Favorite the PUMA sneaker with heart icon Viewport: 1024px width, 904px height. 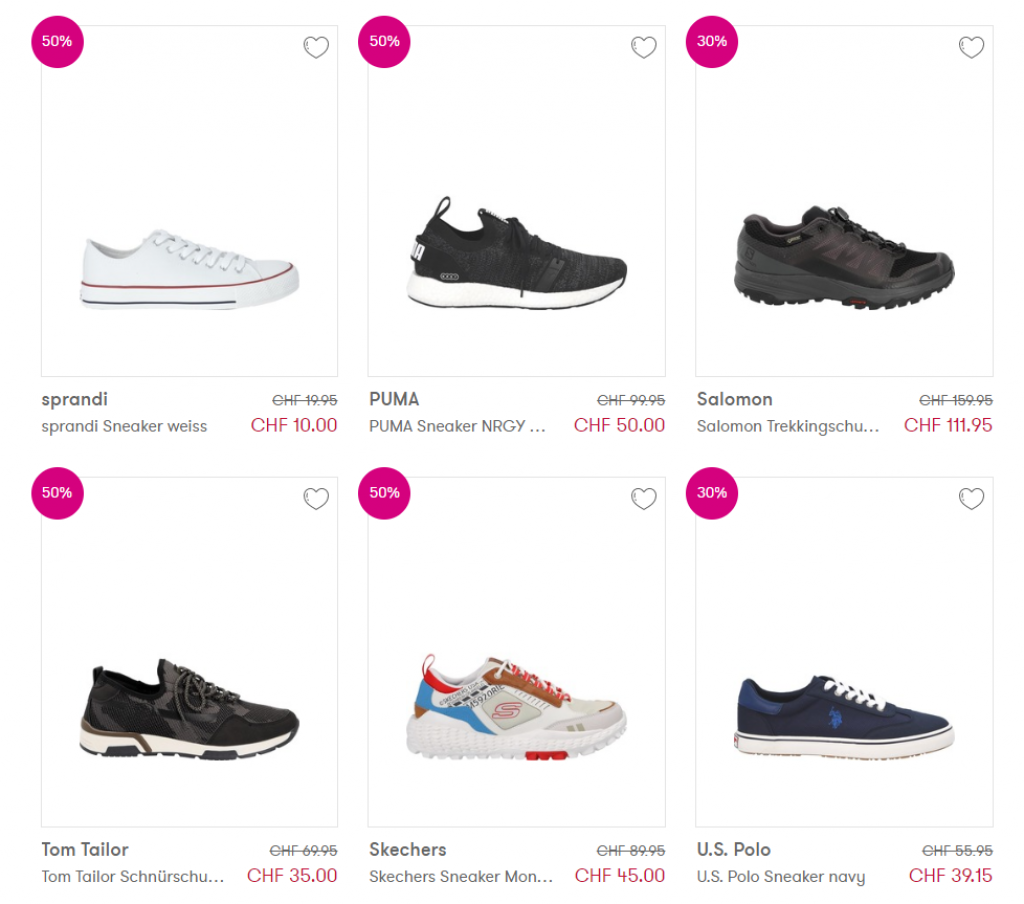pyautogui.click(x=643, y=47)
